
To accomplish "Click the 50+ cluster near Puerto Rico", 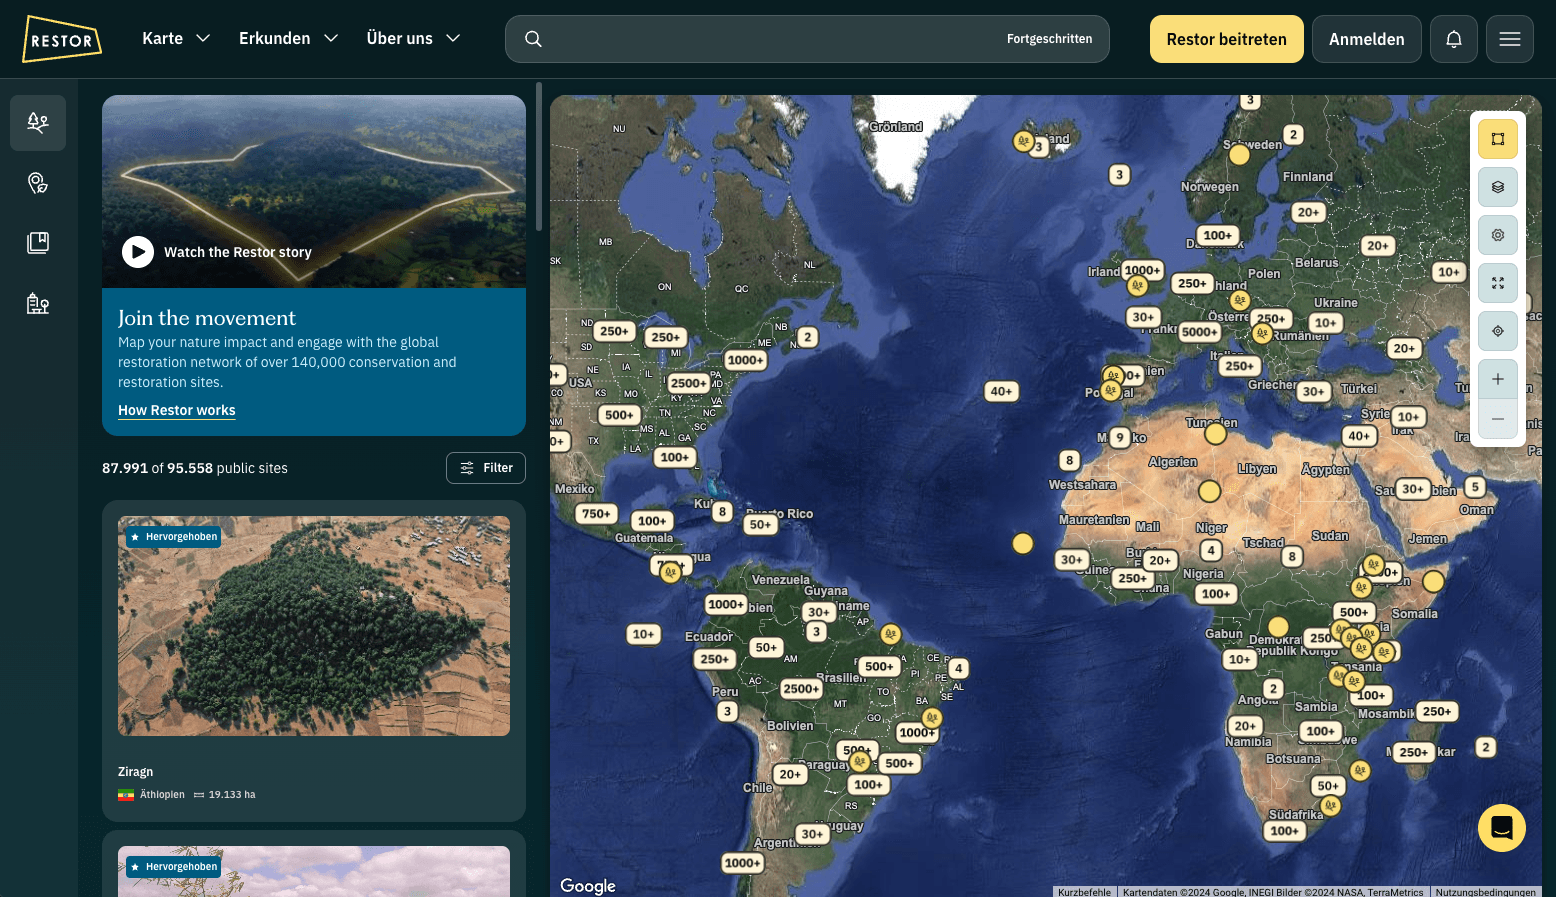I will tap(760, 524).
